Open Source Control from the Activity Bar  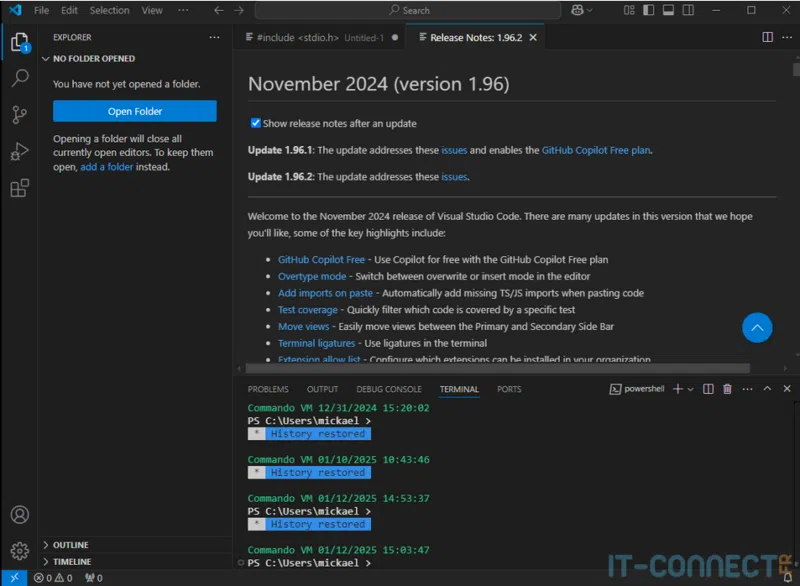point(20,114)
